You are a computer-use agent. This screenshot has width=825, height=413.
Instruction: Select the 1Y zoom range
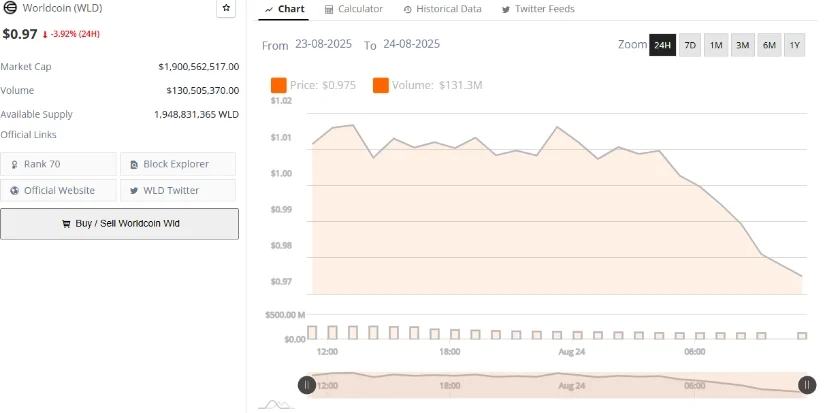[x=794, y=45]
